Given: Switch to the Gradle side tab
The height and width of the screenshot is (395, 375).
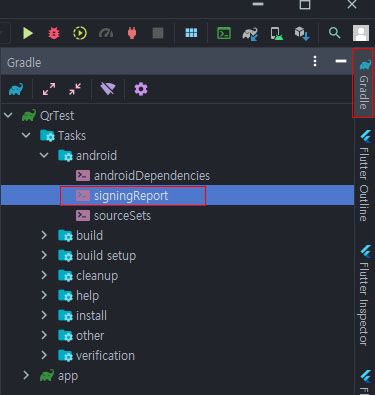Looking at the screenshot, I should pyautogui.click(x=364, y=83).
